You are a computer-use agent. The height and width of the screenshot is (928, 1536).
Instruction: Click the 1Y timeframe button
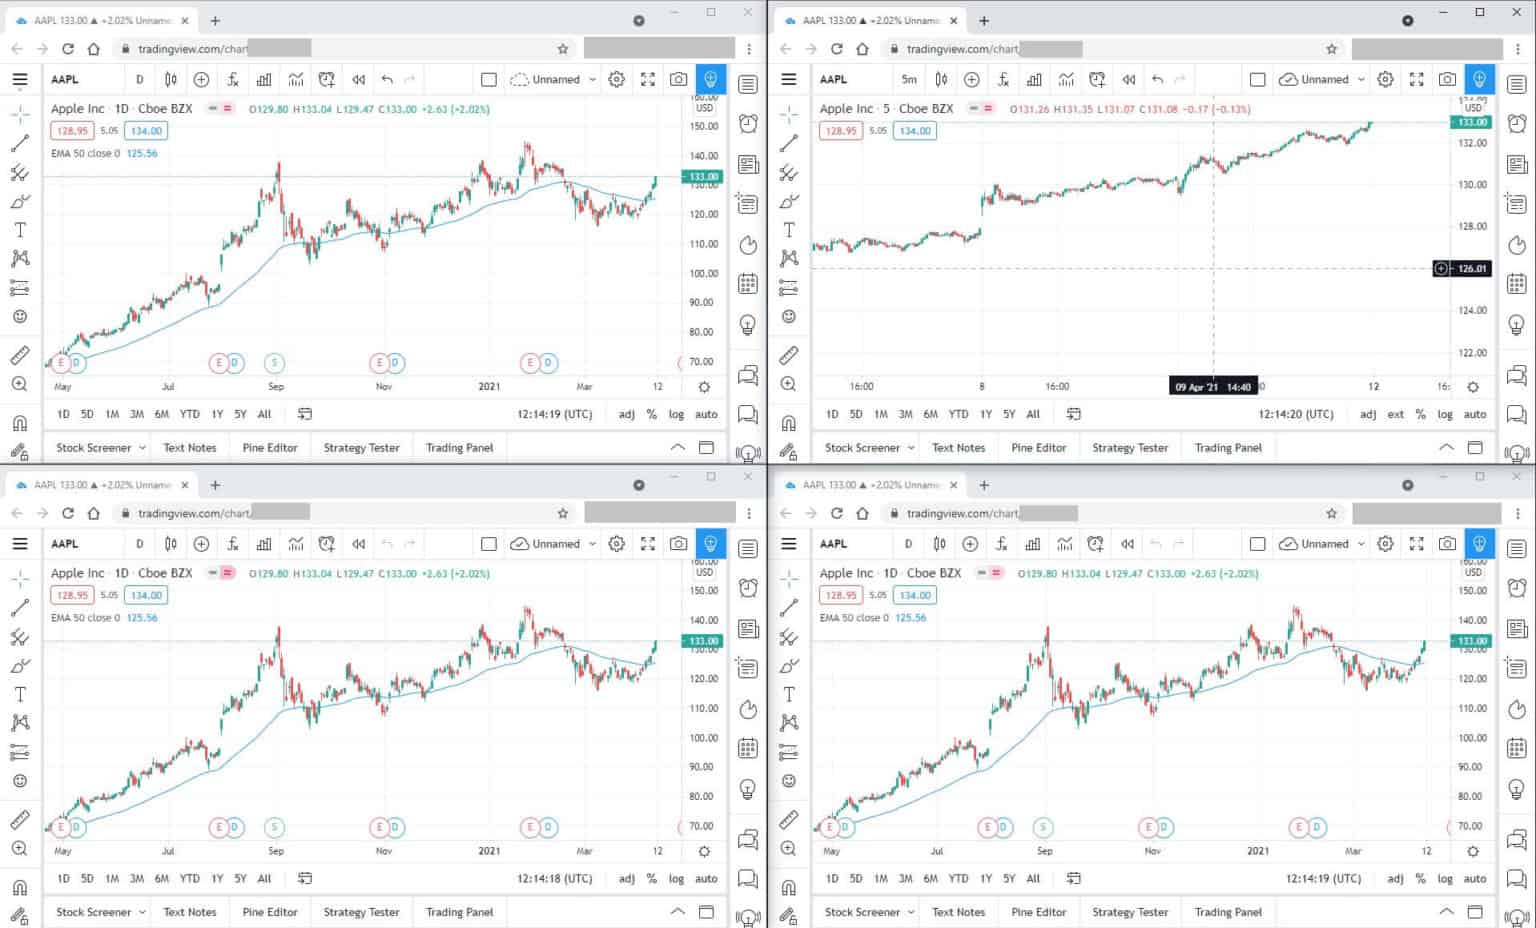[x=216, y=414]
